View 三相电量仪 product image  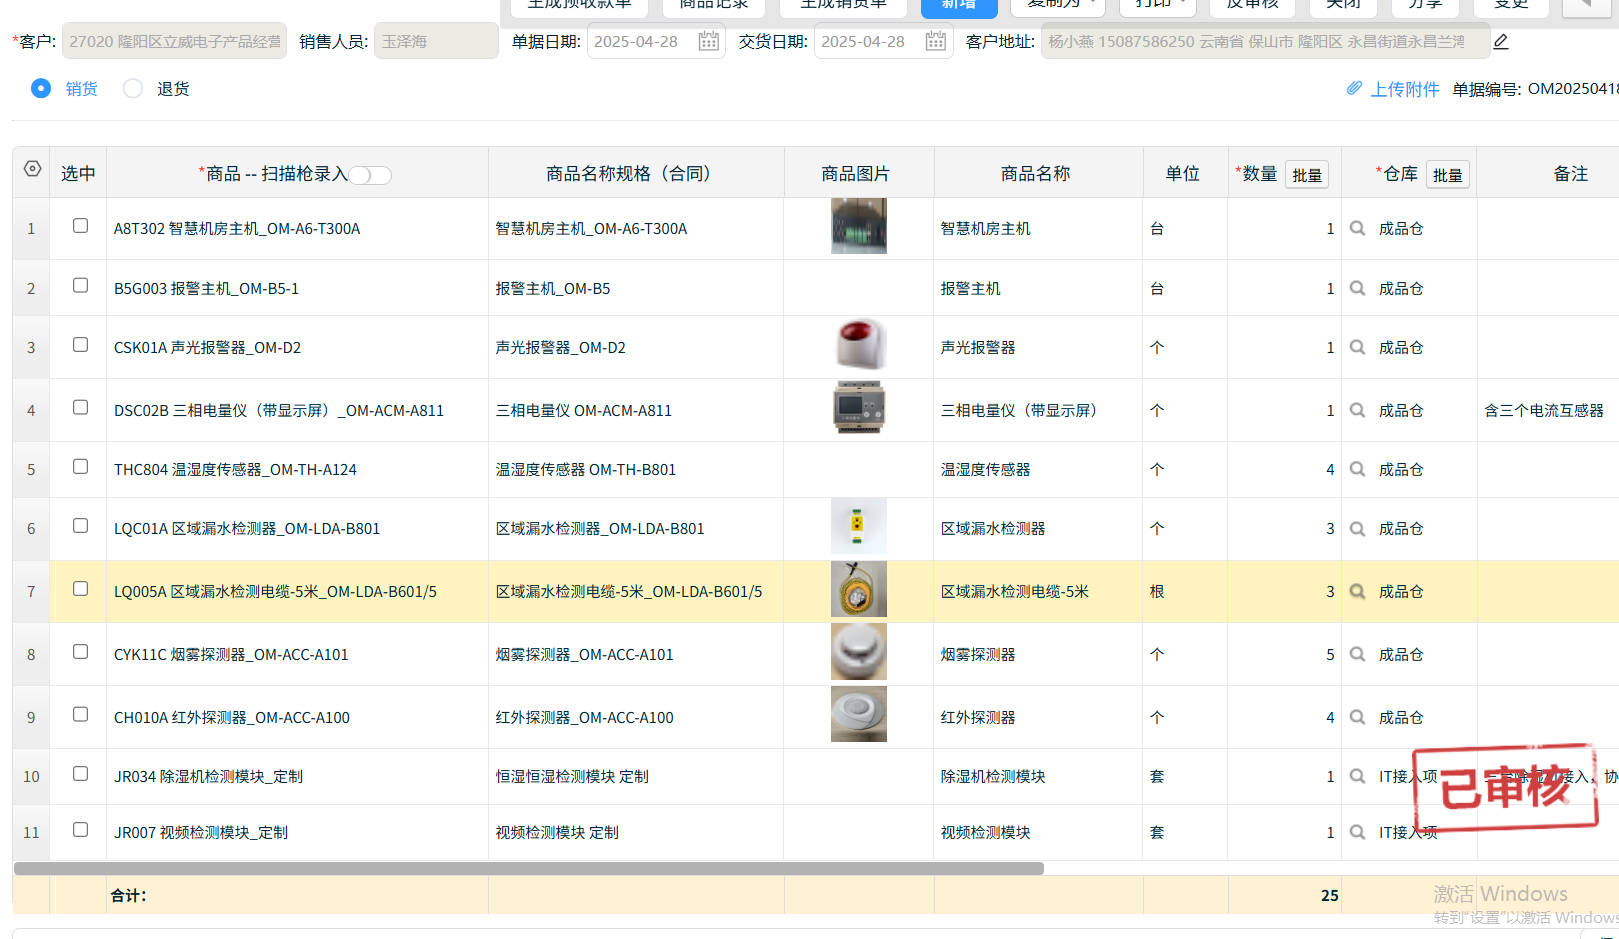[x=859, y=407]
